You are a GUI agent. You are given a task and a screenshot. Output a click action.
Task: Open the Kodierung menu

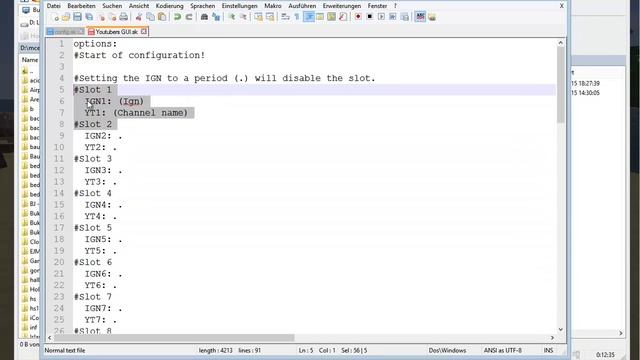click(x=169, y=6)
